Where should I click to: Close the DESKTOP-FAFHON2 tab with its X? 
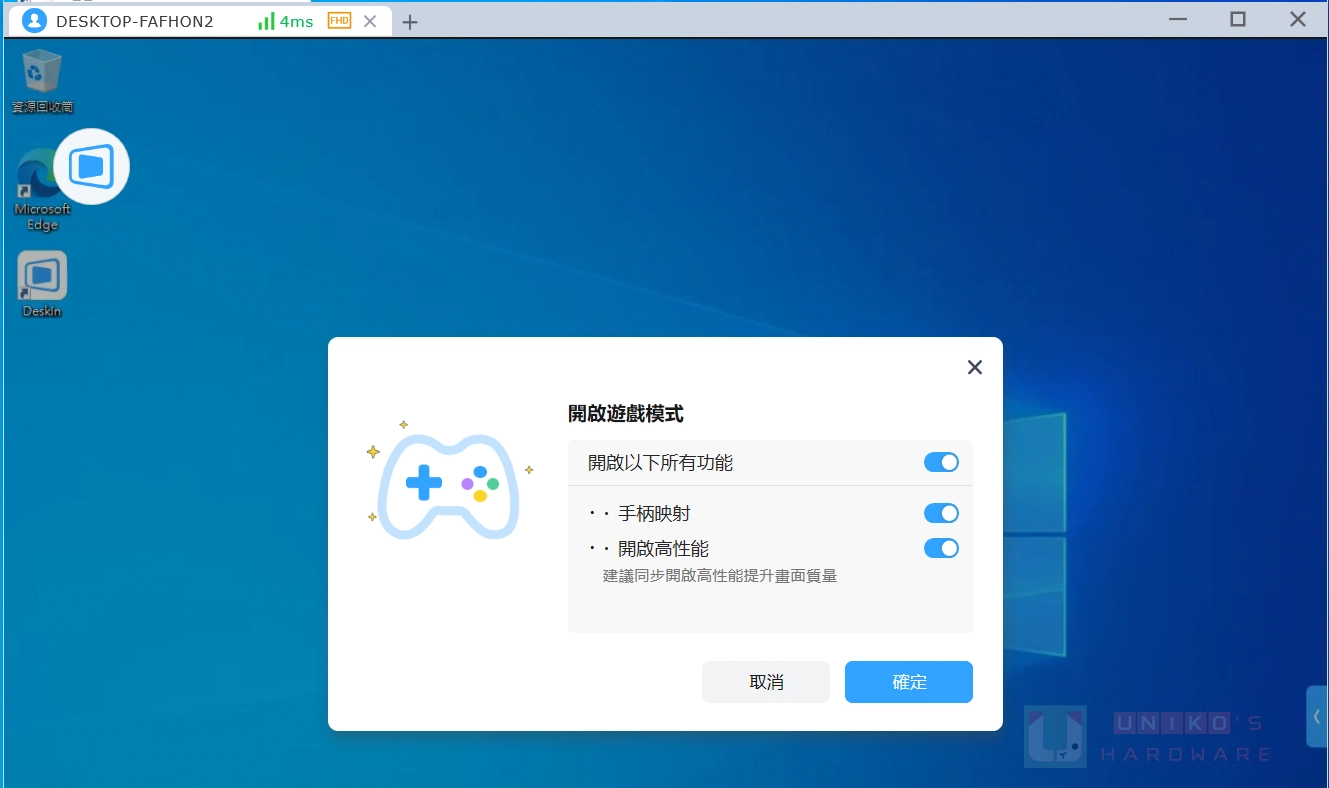tap(370, 20)
